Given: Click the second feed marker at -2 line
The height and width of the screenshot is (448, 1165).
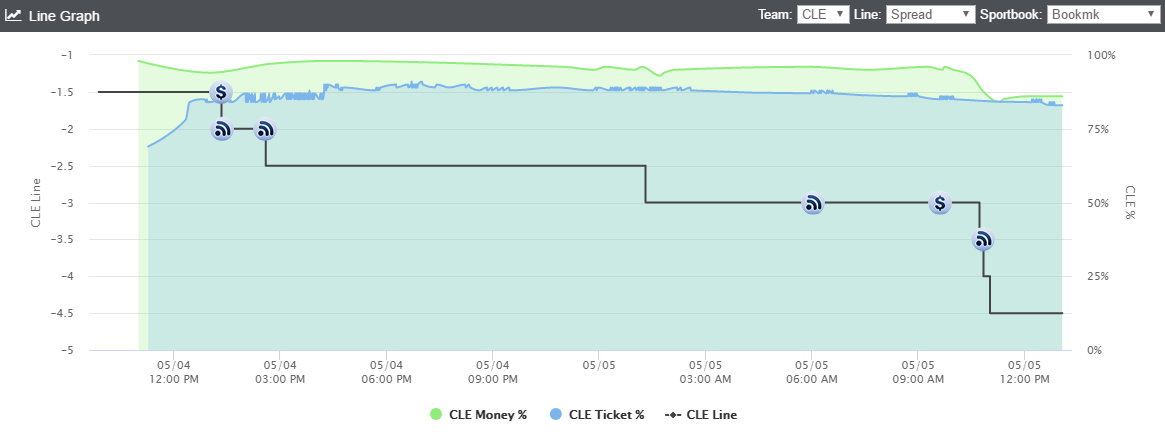Looking at the screenshot, I should click(x=265, y=130).
